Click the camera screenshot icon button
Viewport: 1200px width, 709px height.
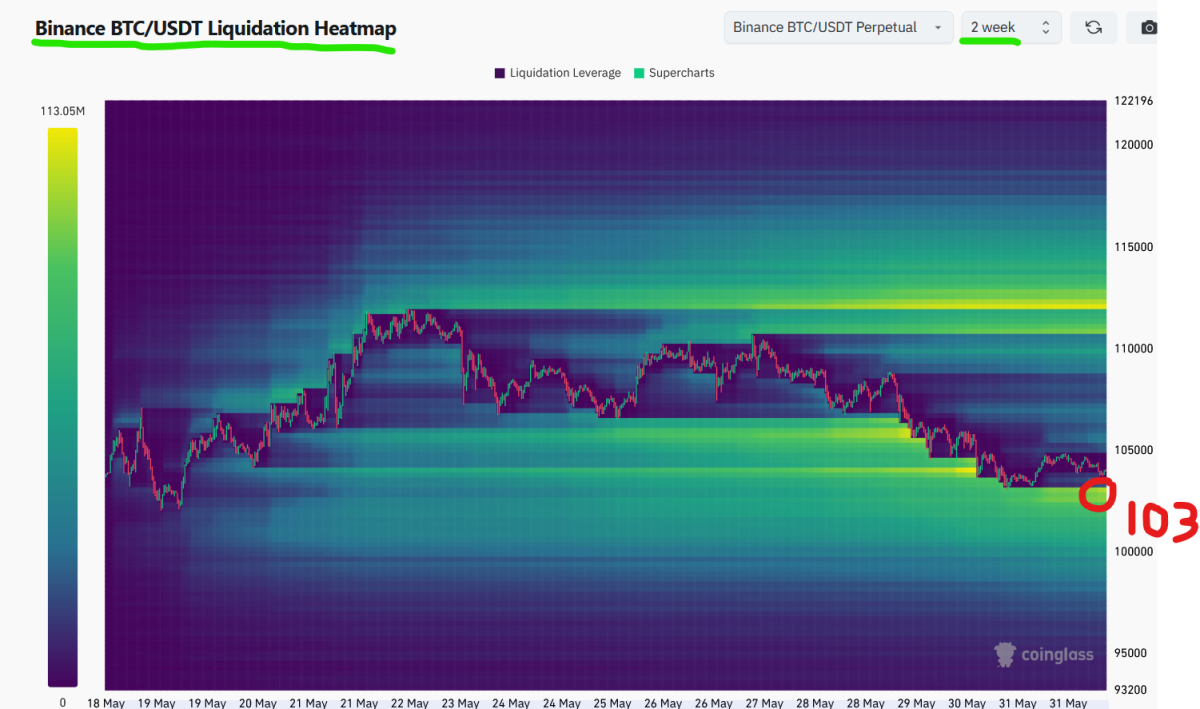(1148, 27)
